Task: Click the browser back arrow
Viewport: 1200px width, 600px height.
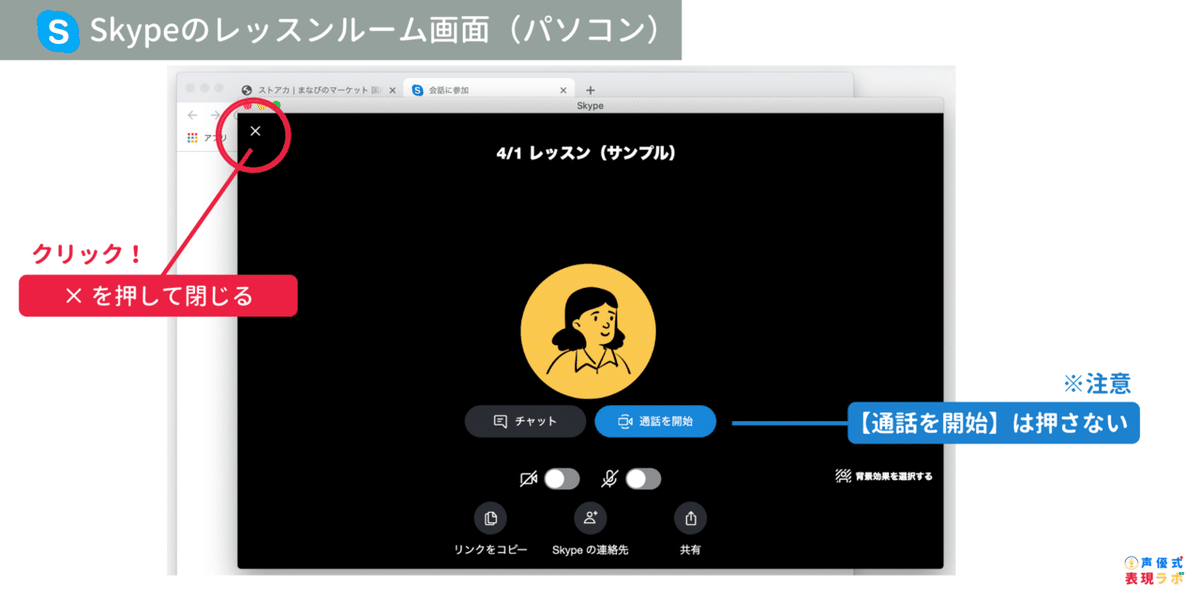Action: [191, 116]
